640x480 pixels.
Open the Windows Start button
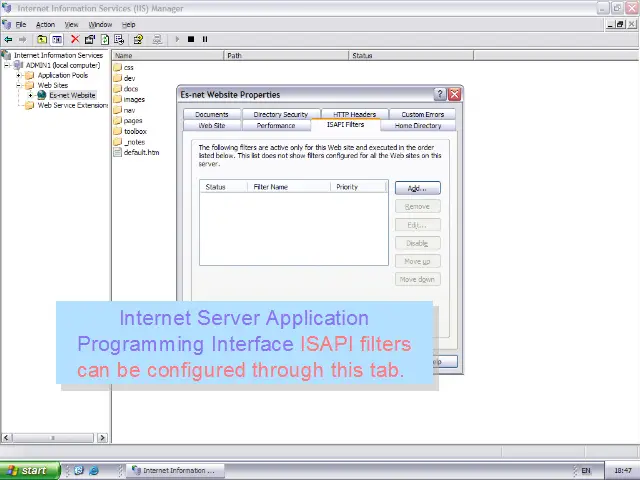tap(30, 471)
